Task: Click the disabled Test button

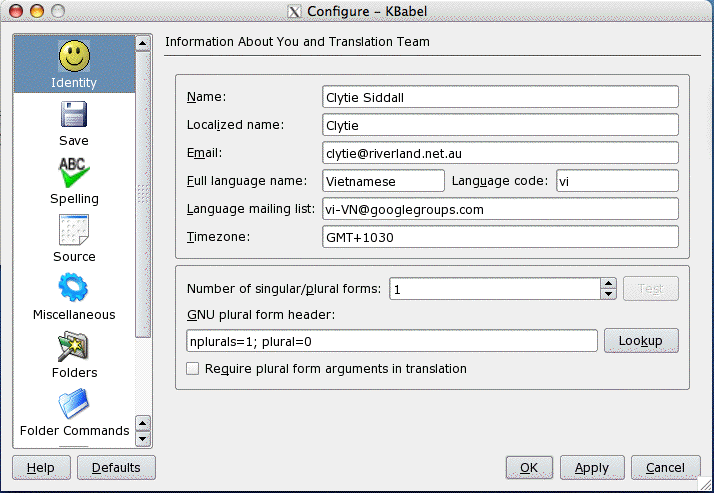Action: [x=651, y=289]
